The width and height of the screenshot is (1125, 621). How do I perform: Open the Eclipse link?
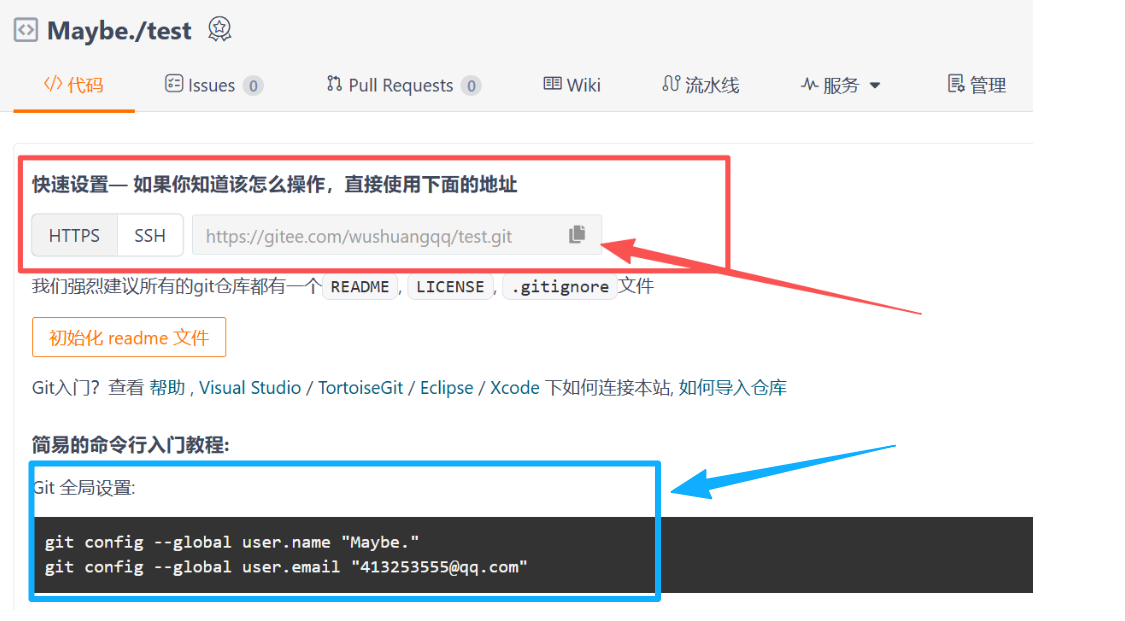tap(446, 388)
